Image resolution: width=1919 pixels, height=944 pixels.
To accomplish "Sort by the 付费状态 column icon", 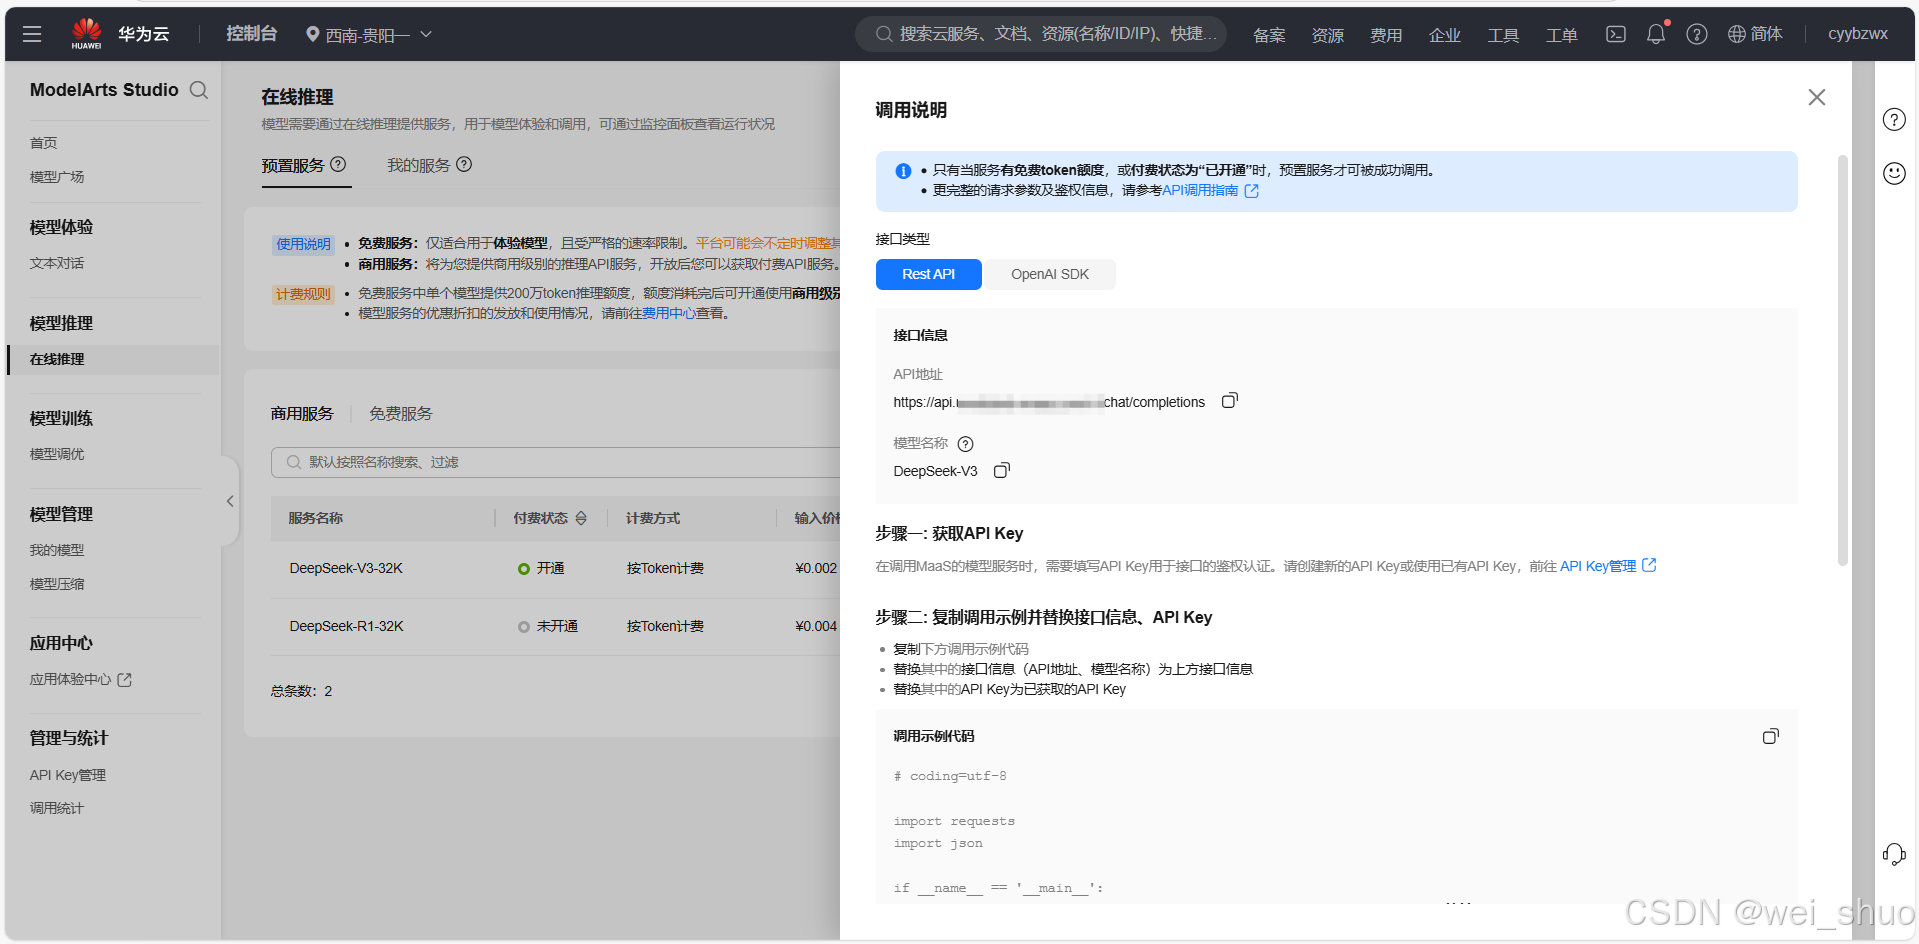I will [581, 518].
